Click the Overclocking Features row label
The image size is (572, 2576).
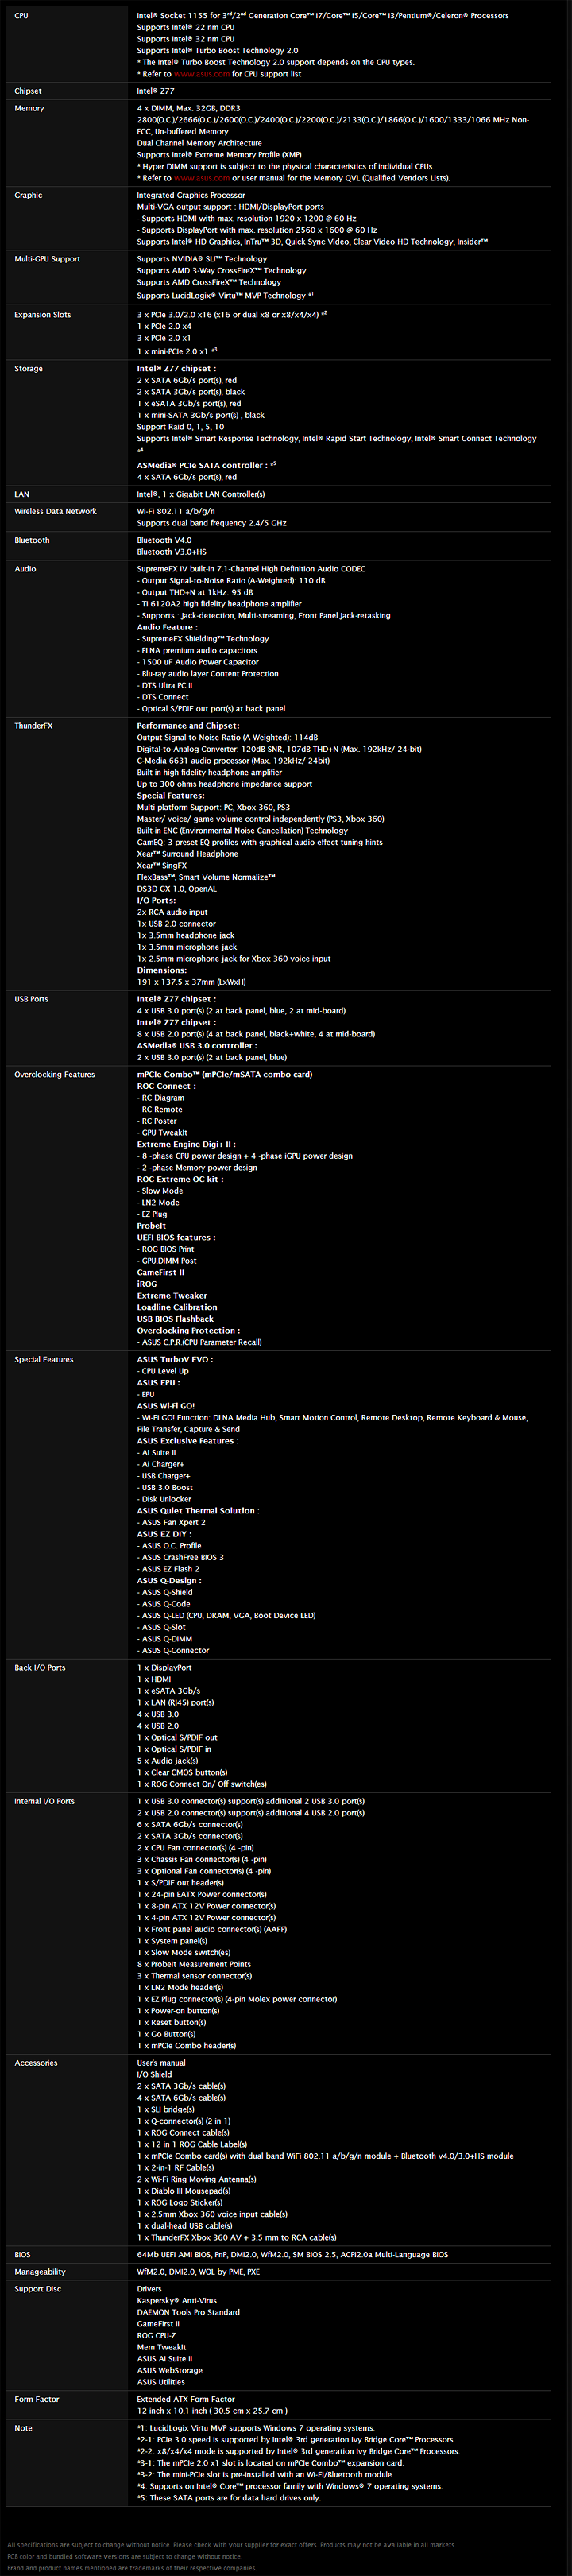(x=55, y=1075)
